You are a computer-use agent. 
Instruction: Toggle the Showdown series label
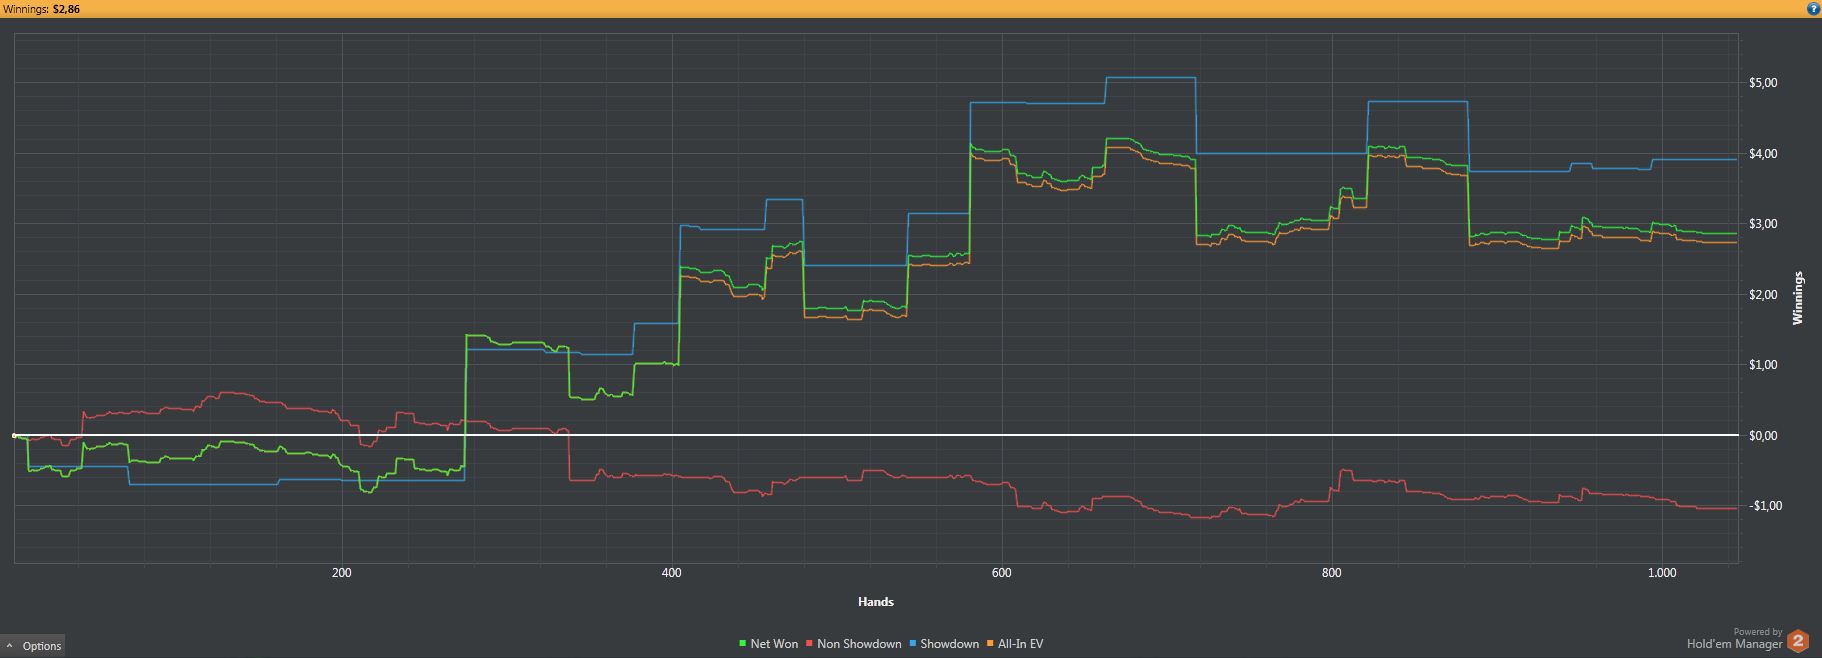950,644
